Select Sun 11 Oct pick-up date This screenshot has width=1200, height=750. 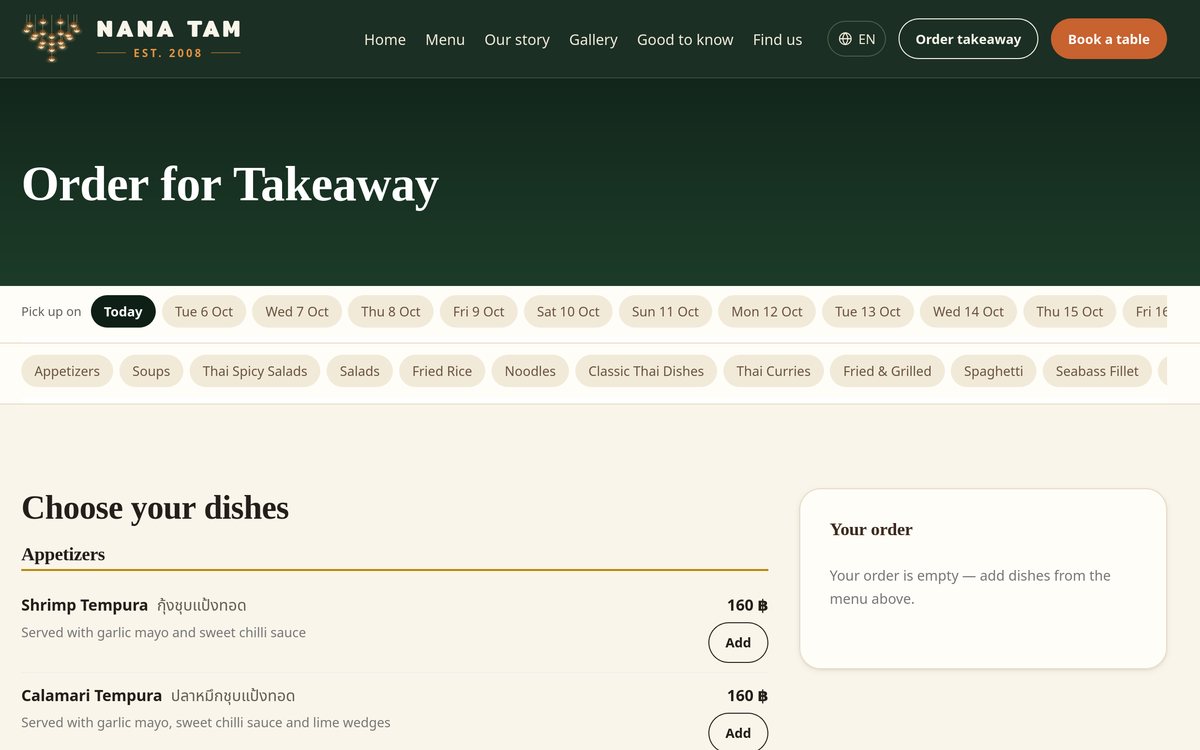[x=665, y=311]
